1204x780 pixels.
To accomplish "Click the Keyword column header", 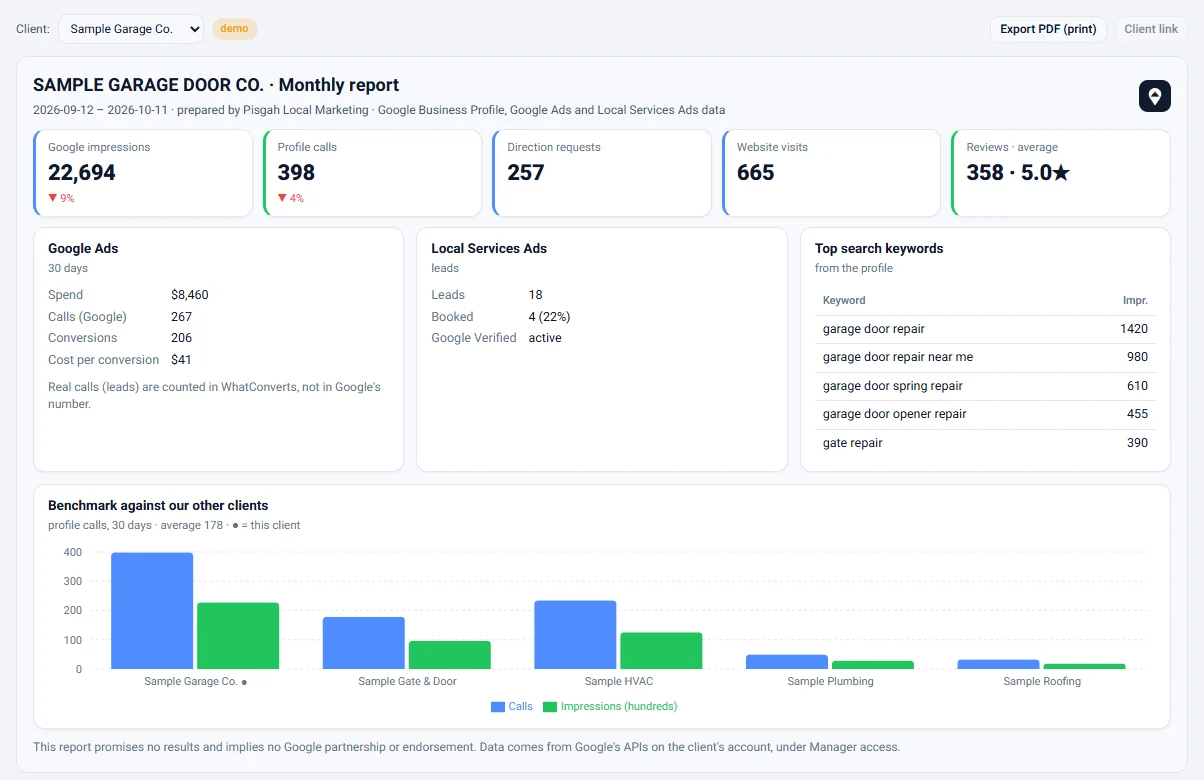I will pyautogui.click(x=844, y=300).
